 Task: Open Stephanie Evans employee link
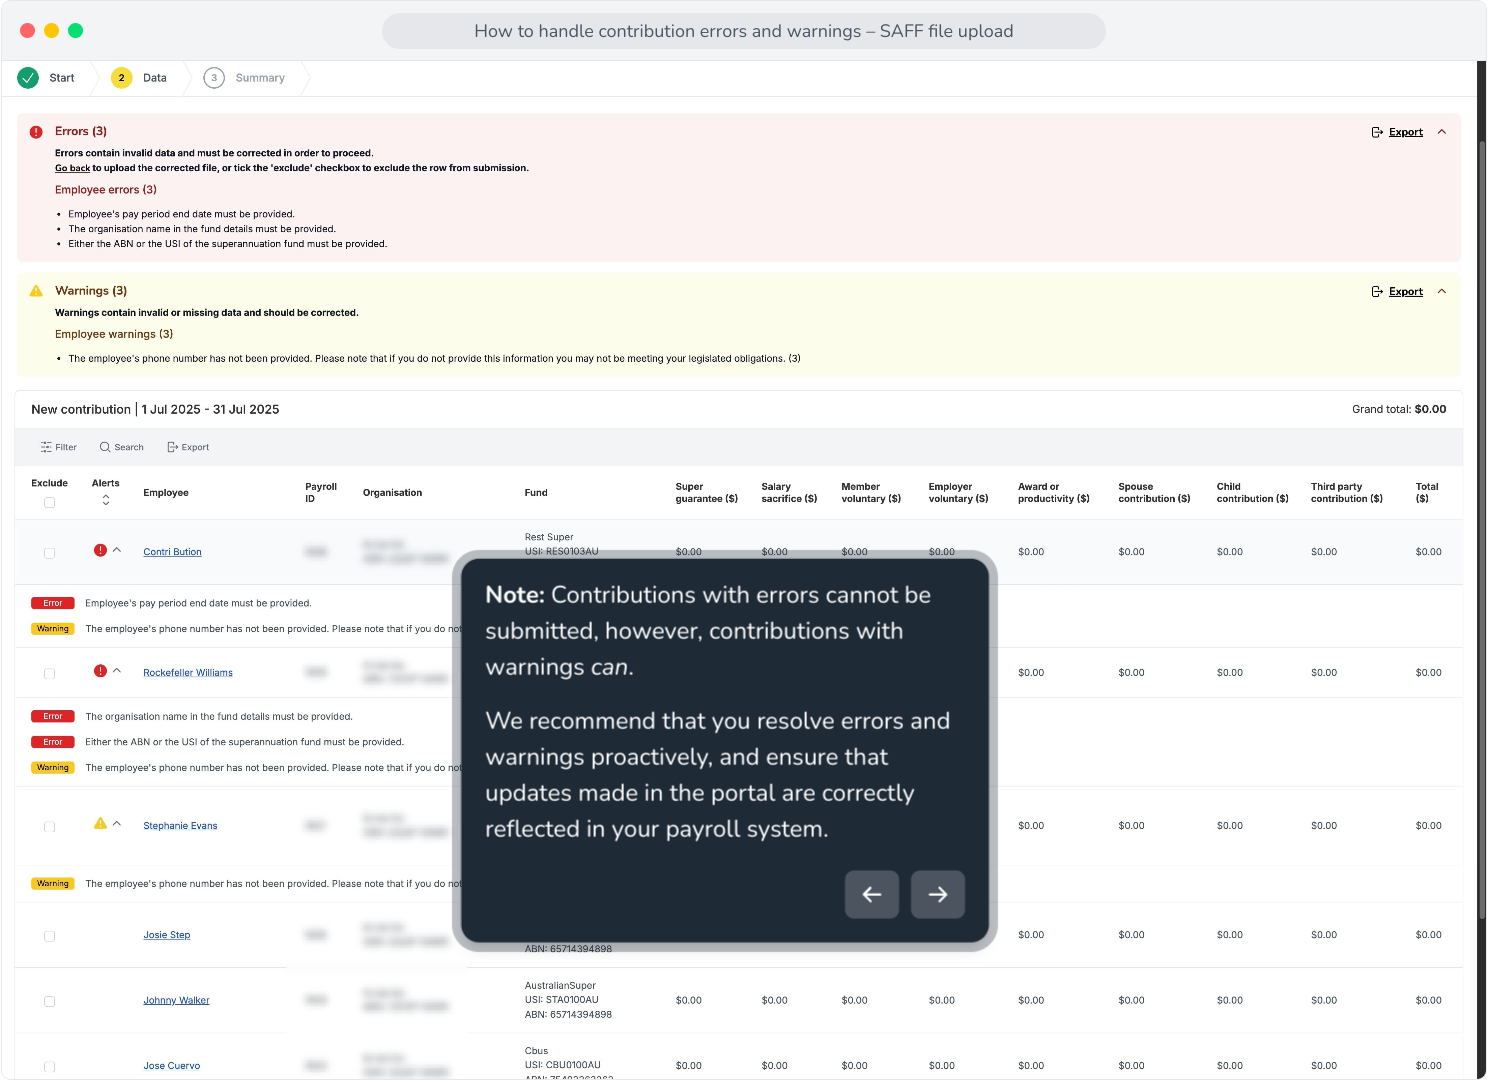point(180,826)
